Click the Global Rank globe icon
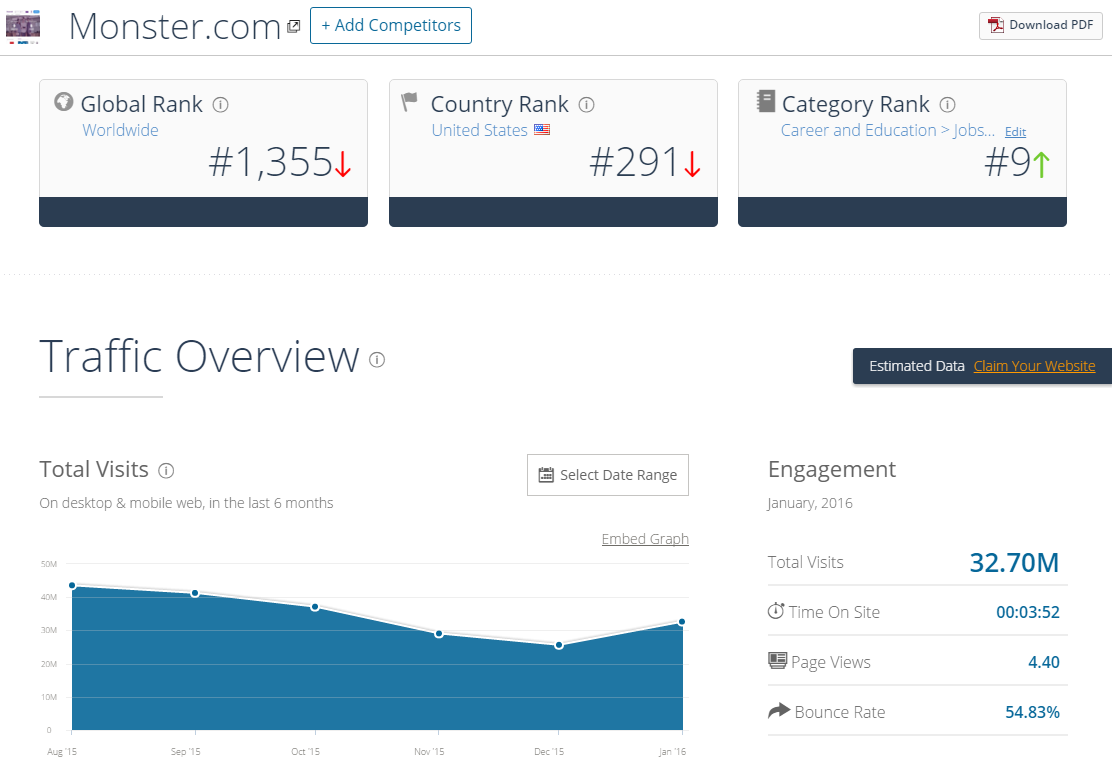The width and height of the screenshot is (1112, 771). pyautogui.click(x=63, y=102)
